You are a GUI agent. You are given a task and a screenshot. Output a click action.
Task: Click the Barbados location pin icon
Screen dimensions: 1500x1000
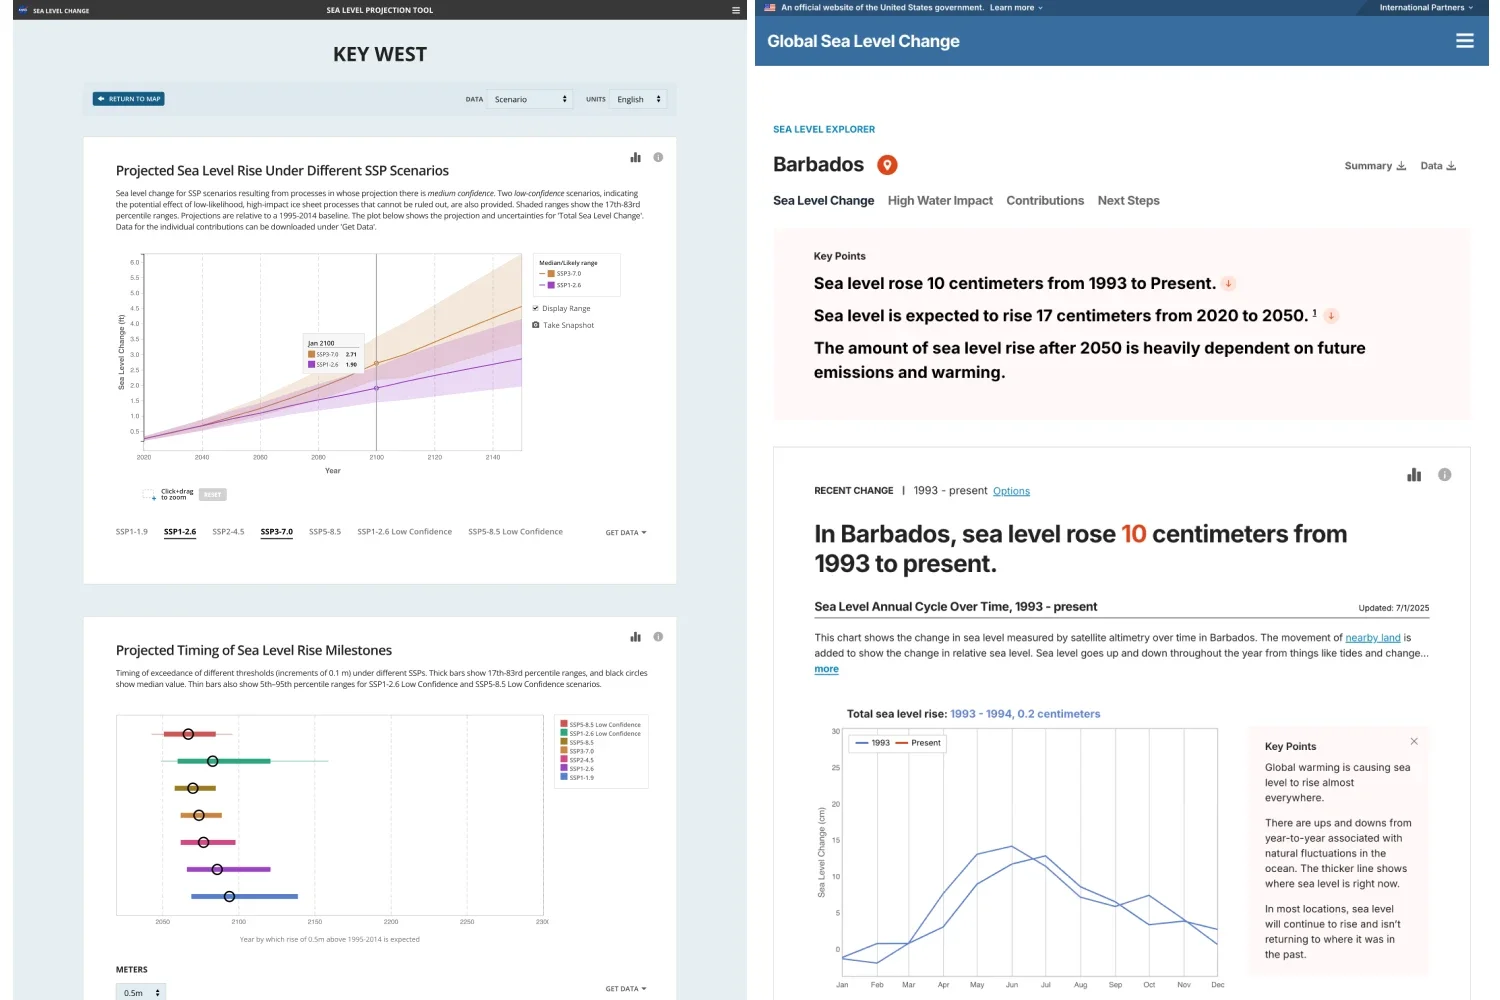tap(886, 164)
